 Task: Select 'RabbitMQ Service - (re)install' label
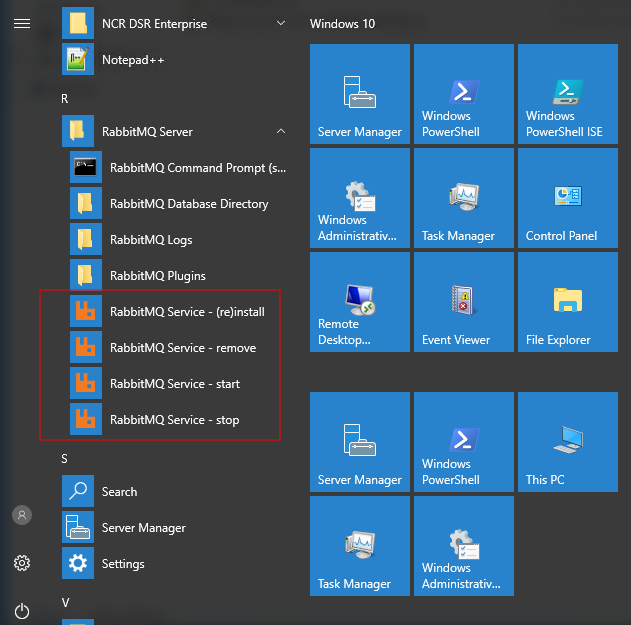click(188, 312)
